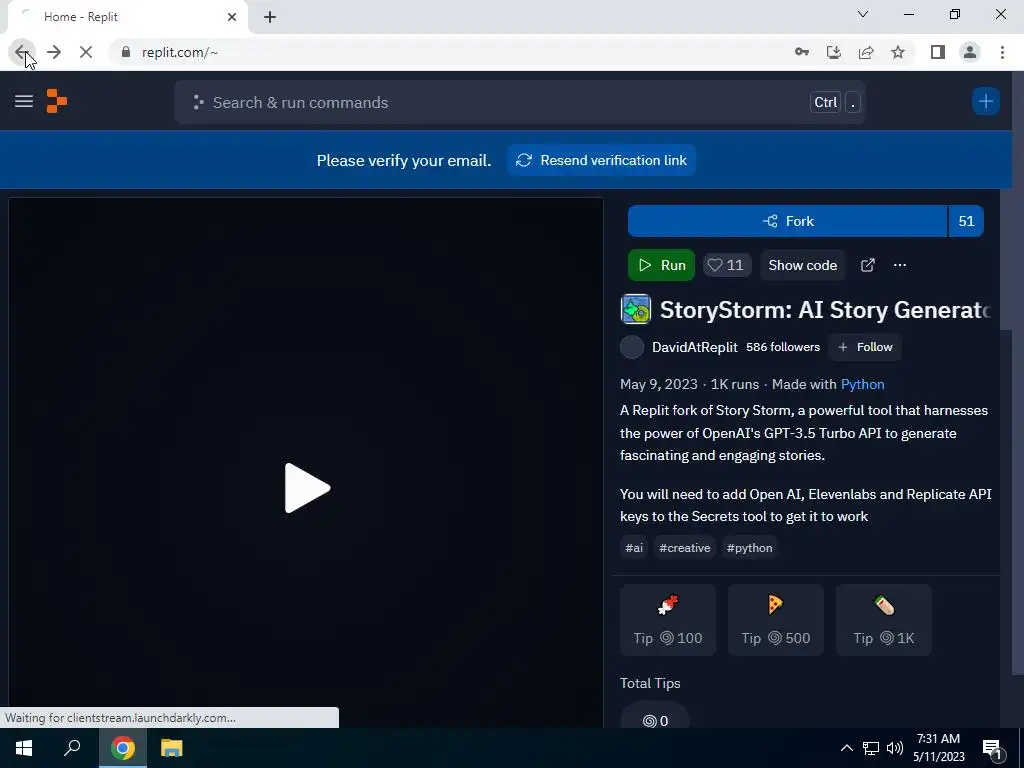Play the Repl cover video
The width and height of the screenshot is (1024, 768).
pos(307,488)
